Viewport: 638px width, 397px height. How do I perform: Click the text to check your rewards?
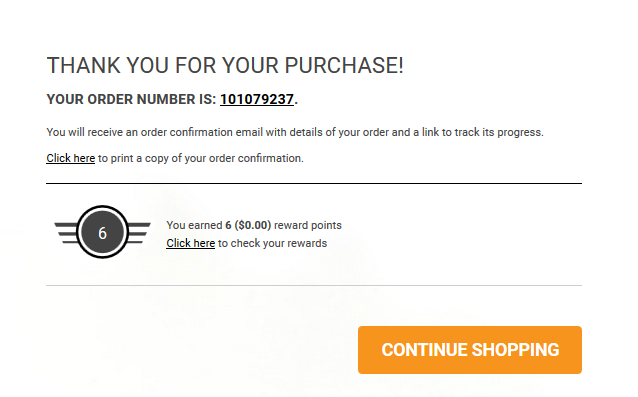pyautogui.click(x=273, y=243)
